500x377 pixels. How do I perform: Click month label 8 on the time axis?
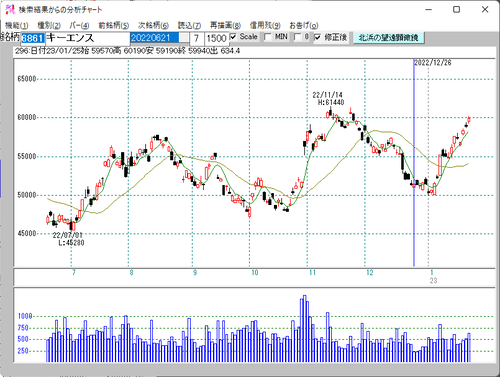[131, 273]
